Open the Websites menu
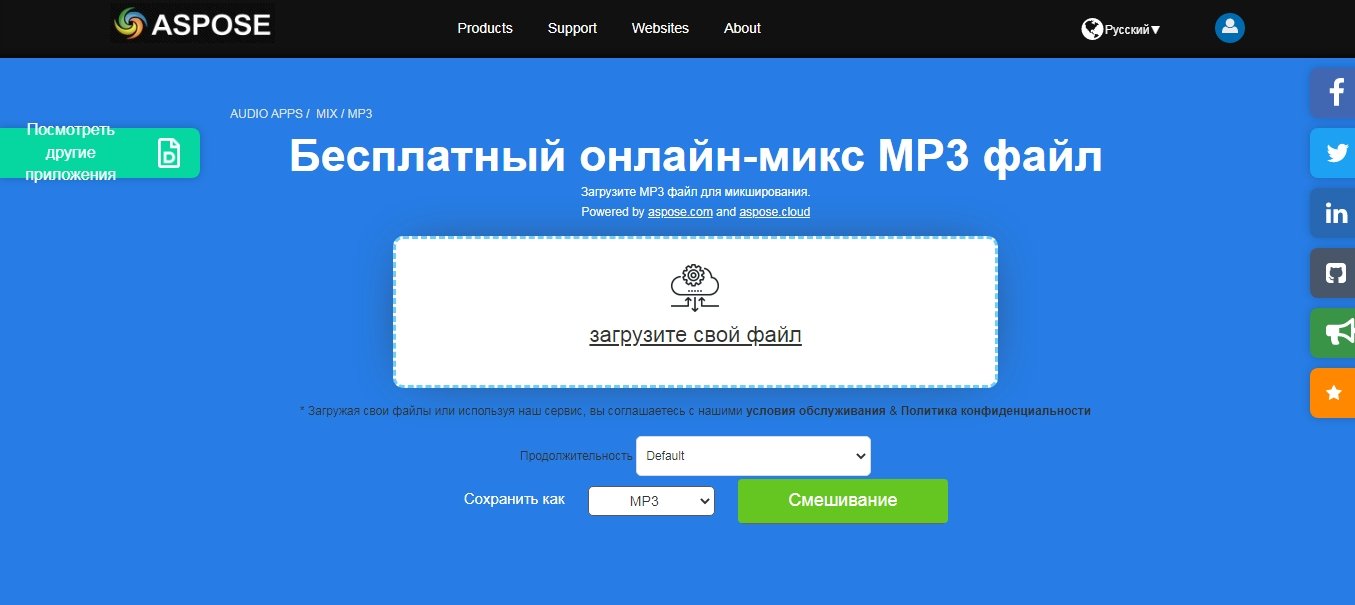This screenshot has width=1355, height=605. tap(660, 28)
